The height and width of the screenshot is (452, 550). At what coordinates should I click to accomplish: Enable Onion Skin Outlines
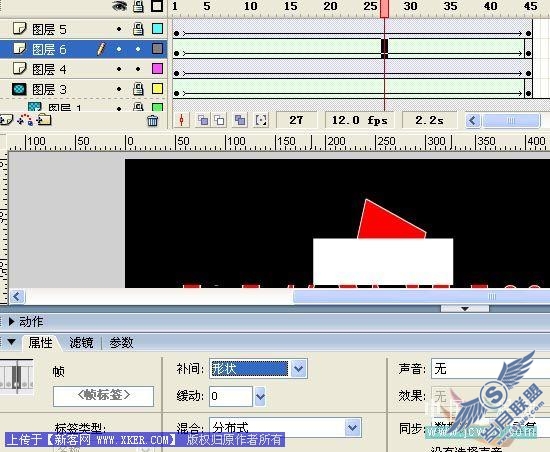coord(220,120)
